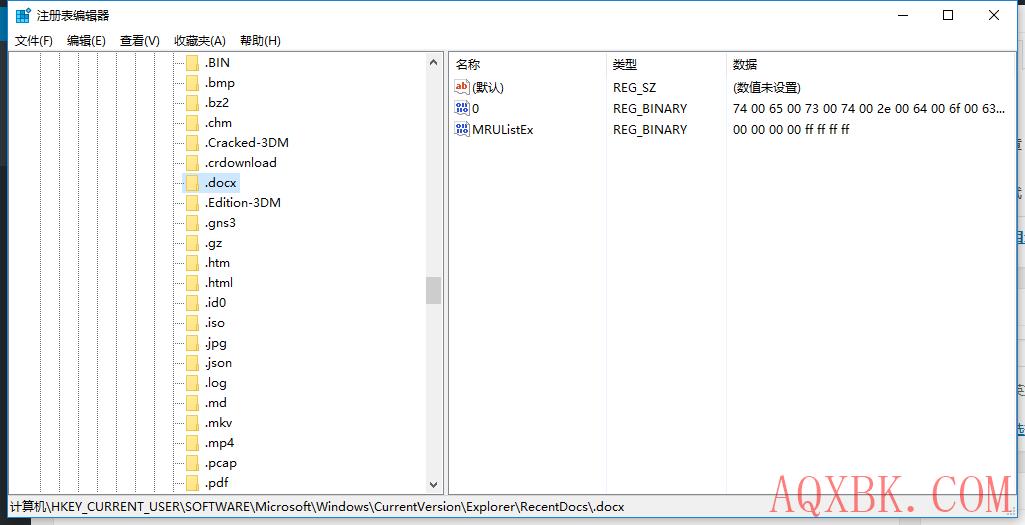1025x525 pixels.
Task: Click the tree pane scrollbar thumb
Action: coord(433,290)
